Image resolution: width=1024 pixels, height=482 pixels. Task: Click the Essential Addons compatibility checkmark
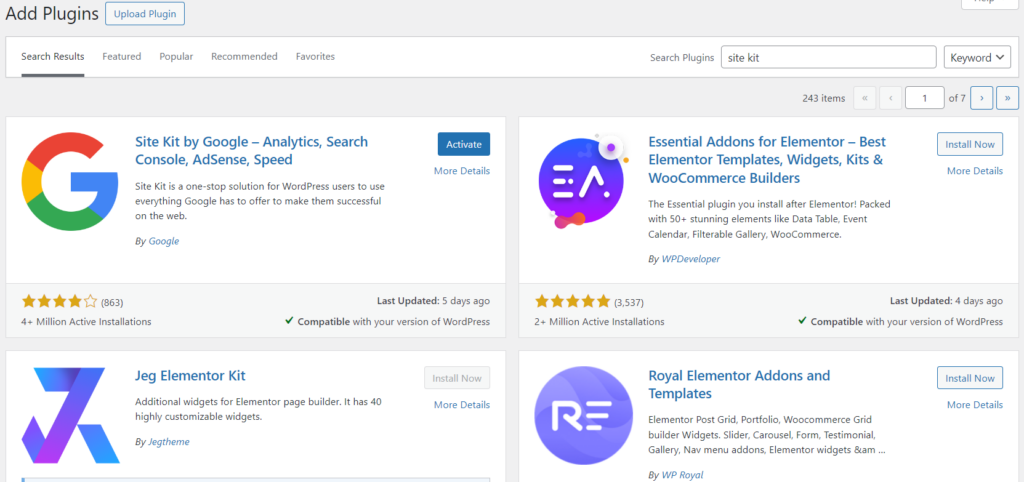[802, 321]
